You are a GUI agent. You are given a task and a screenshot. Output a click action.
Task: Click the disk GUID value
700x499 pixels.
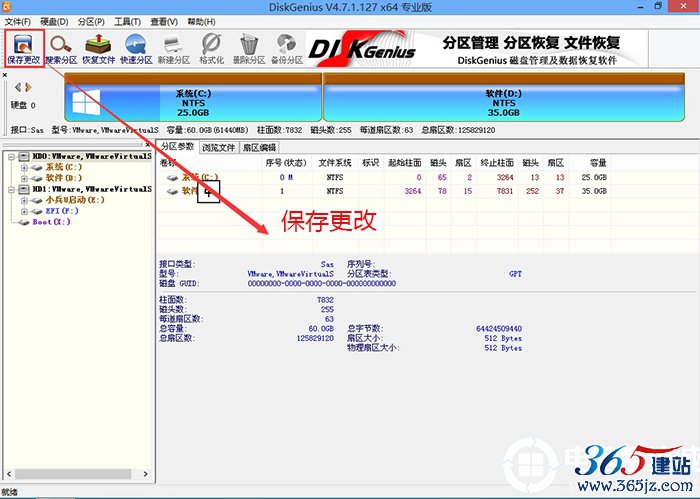(322, 283)
